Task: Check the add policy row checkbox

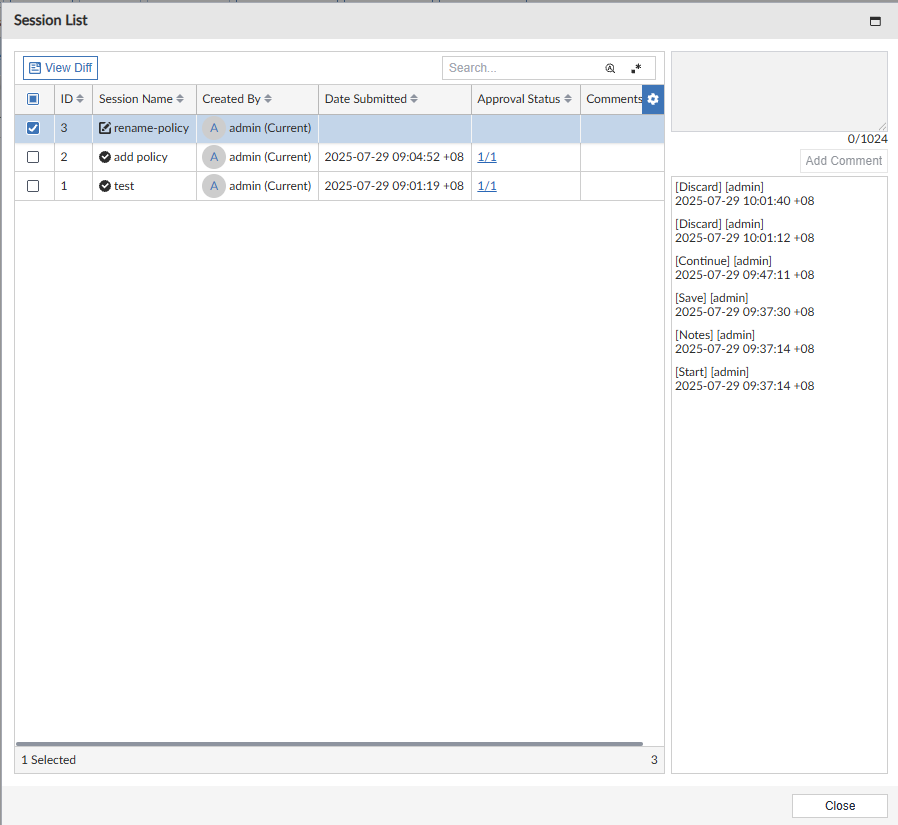Action: tap(33, 157)
